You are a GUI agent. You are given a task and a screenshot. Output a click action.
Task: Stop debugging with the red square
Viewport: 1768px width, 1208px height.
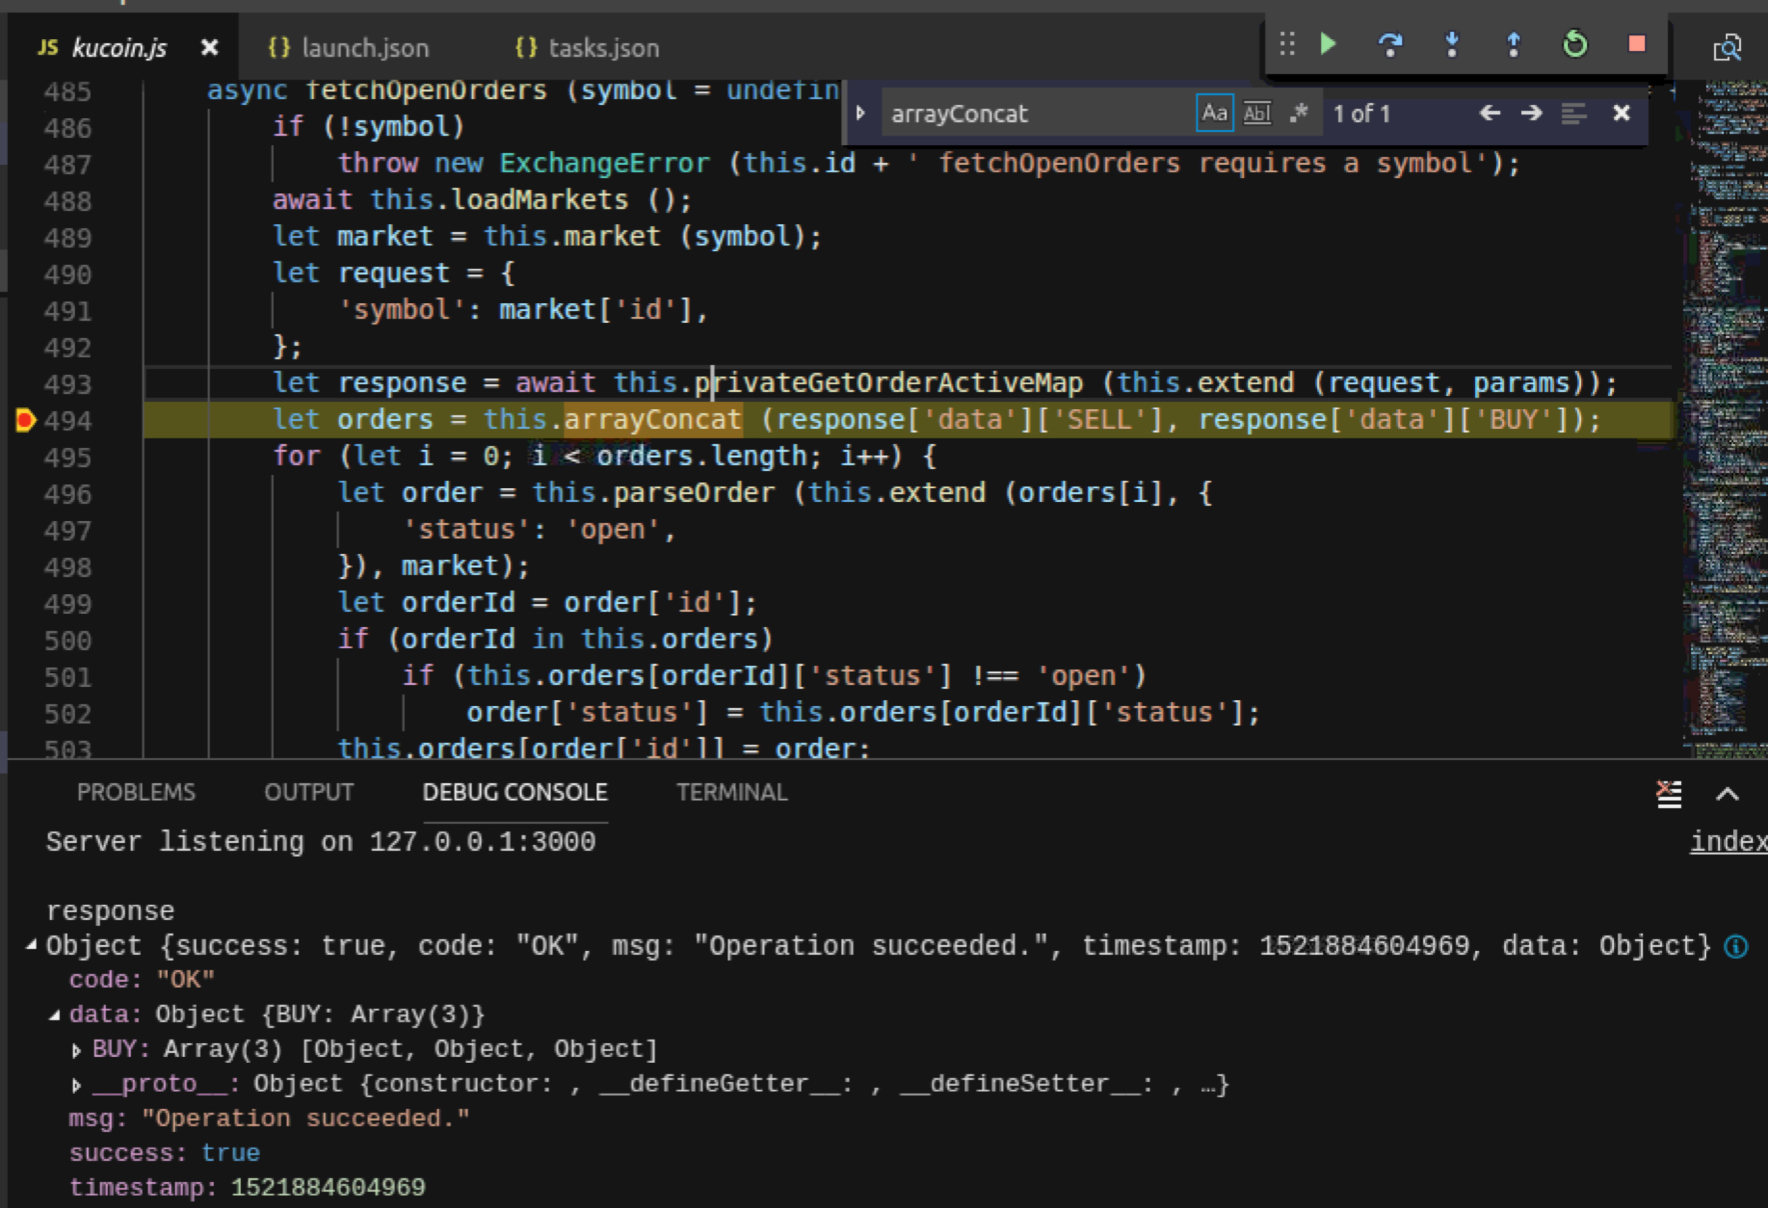1638,45
